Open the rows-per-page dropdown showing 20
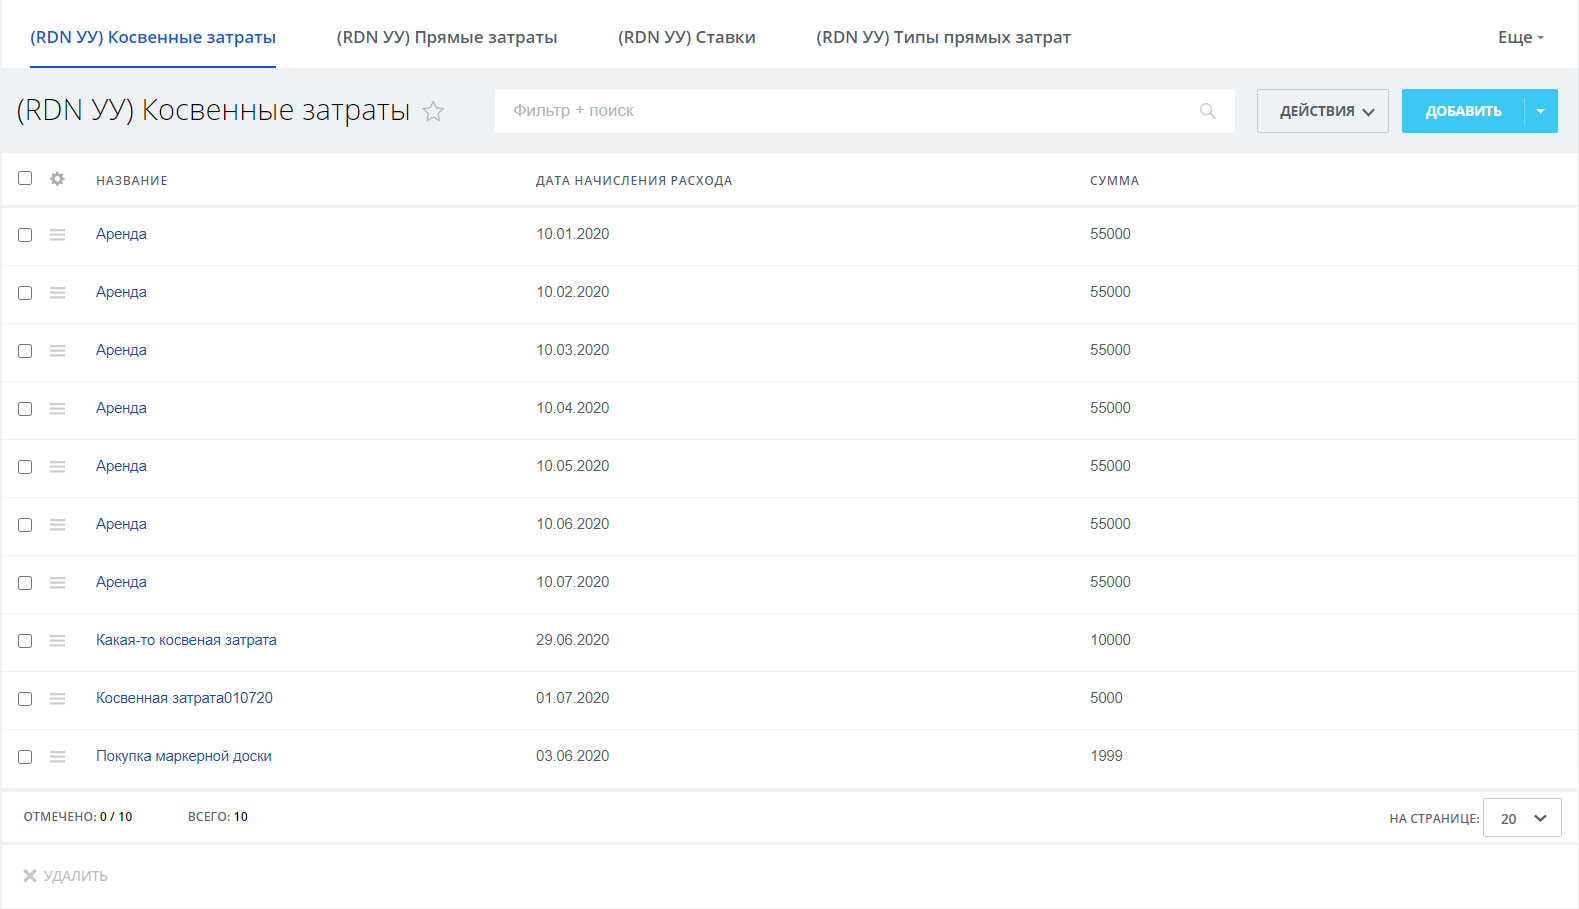This screenshot has width=1579, height=909. tap(1521, 818)
